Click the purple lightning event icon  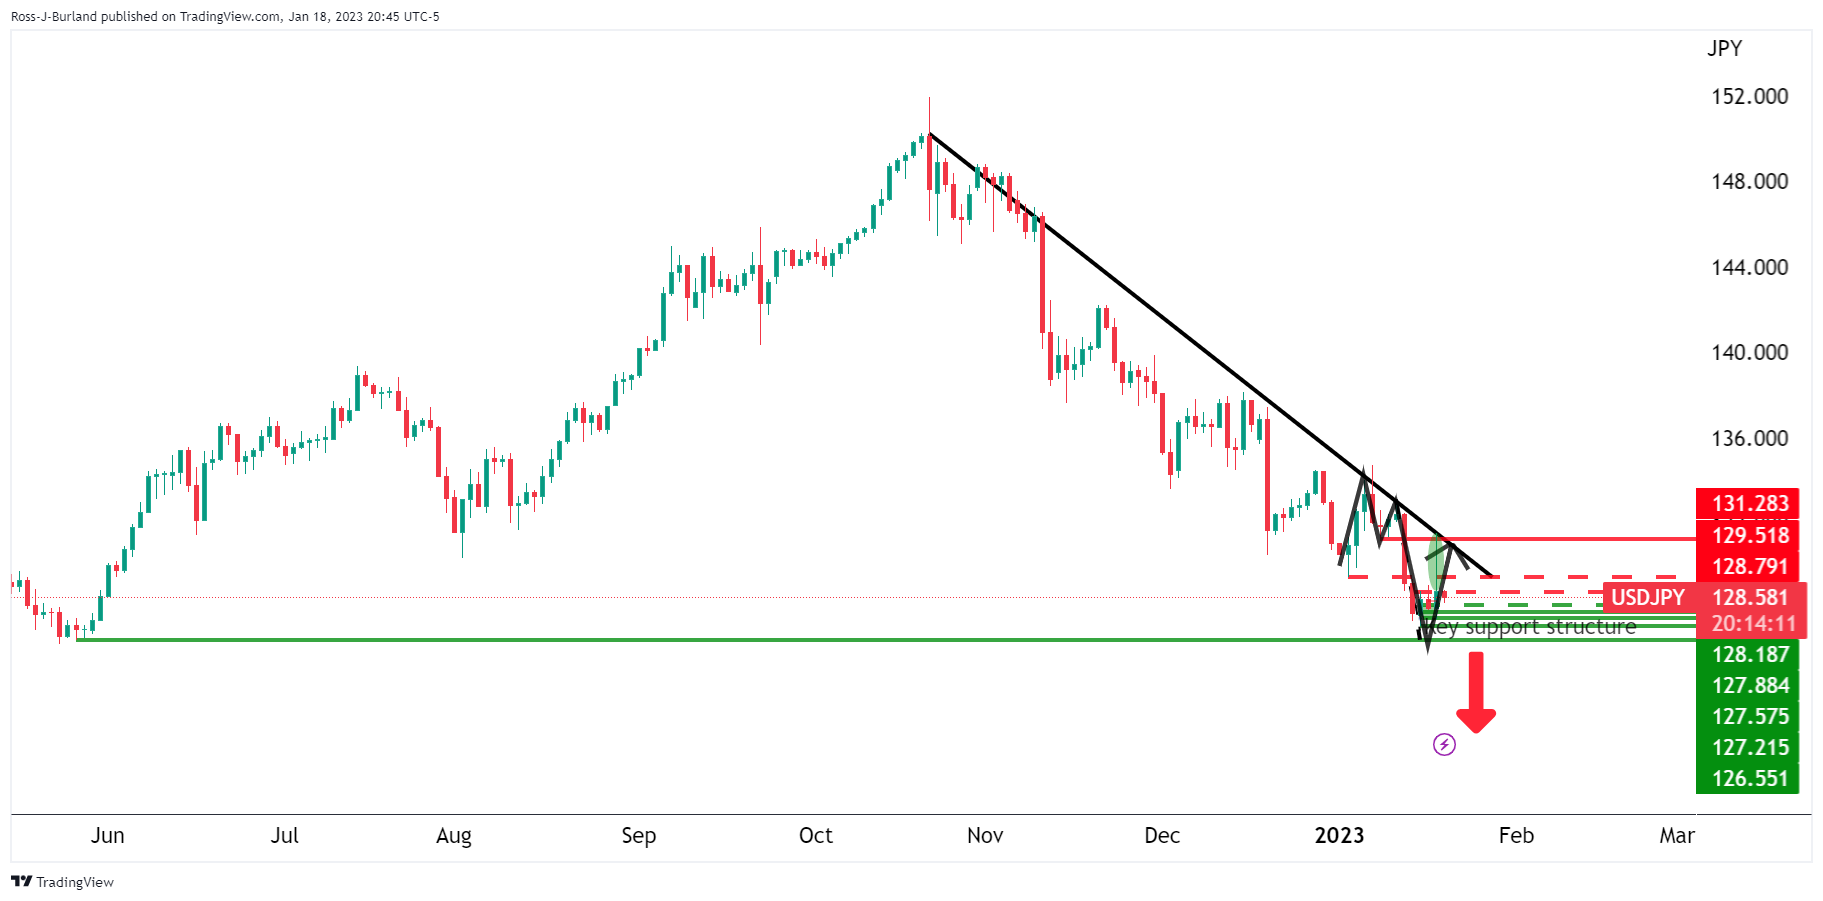tap(1444, 744)
